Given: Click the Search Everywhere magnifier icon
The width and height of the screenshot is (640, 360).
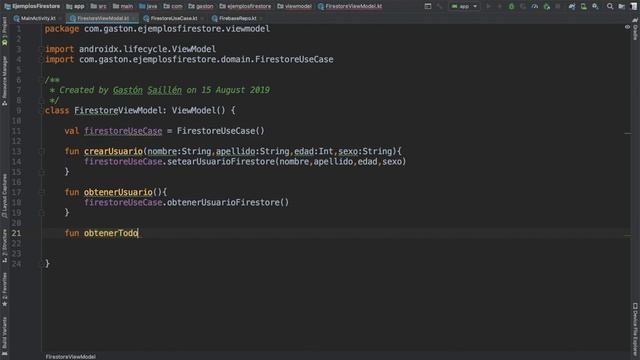Looking at the screenshot, I should (609, 6).
